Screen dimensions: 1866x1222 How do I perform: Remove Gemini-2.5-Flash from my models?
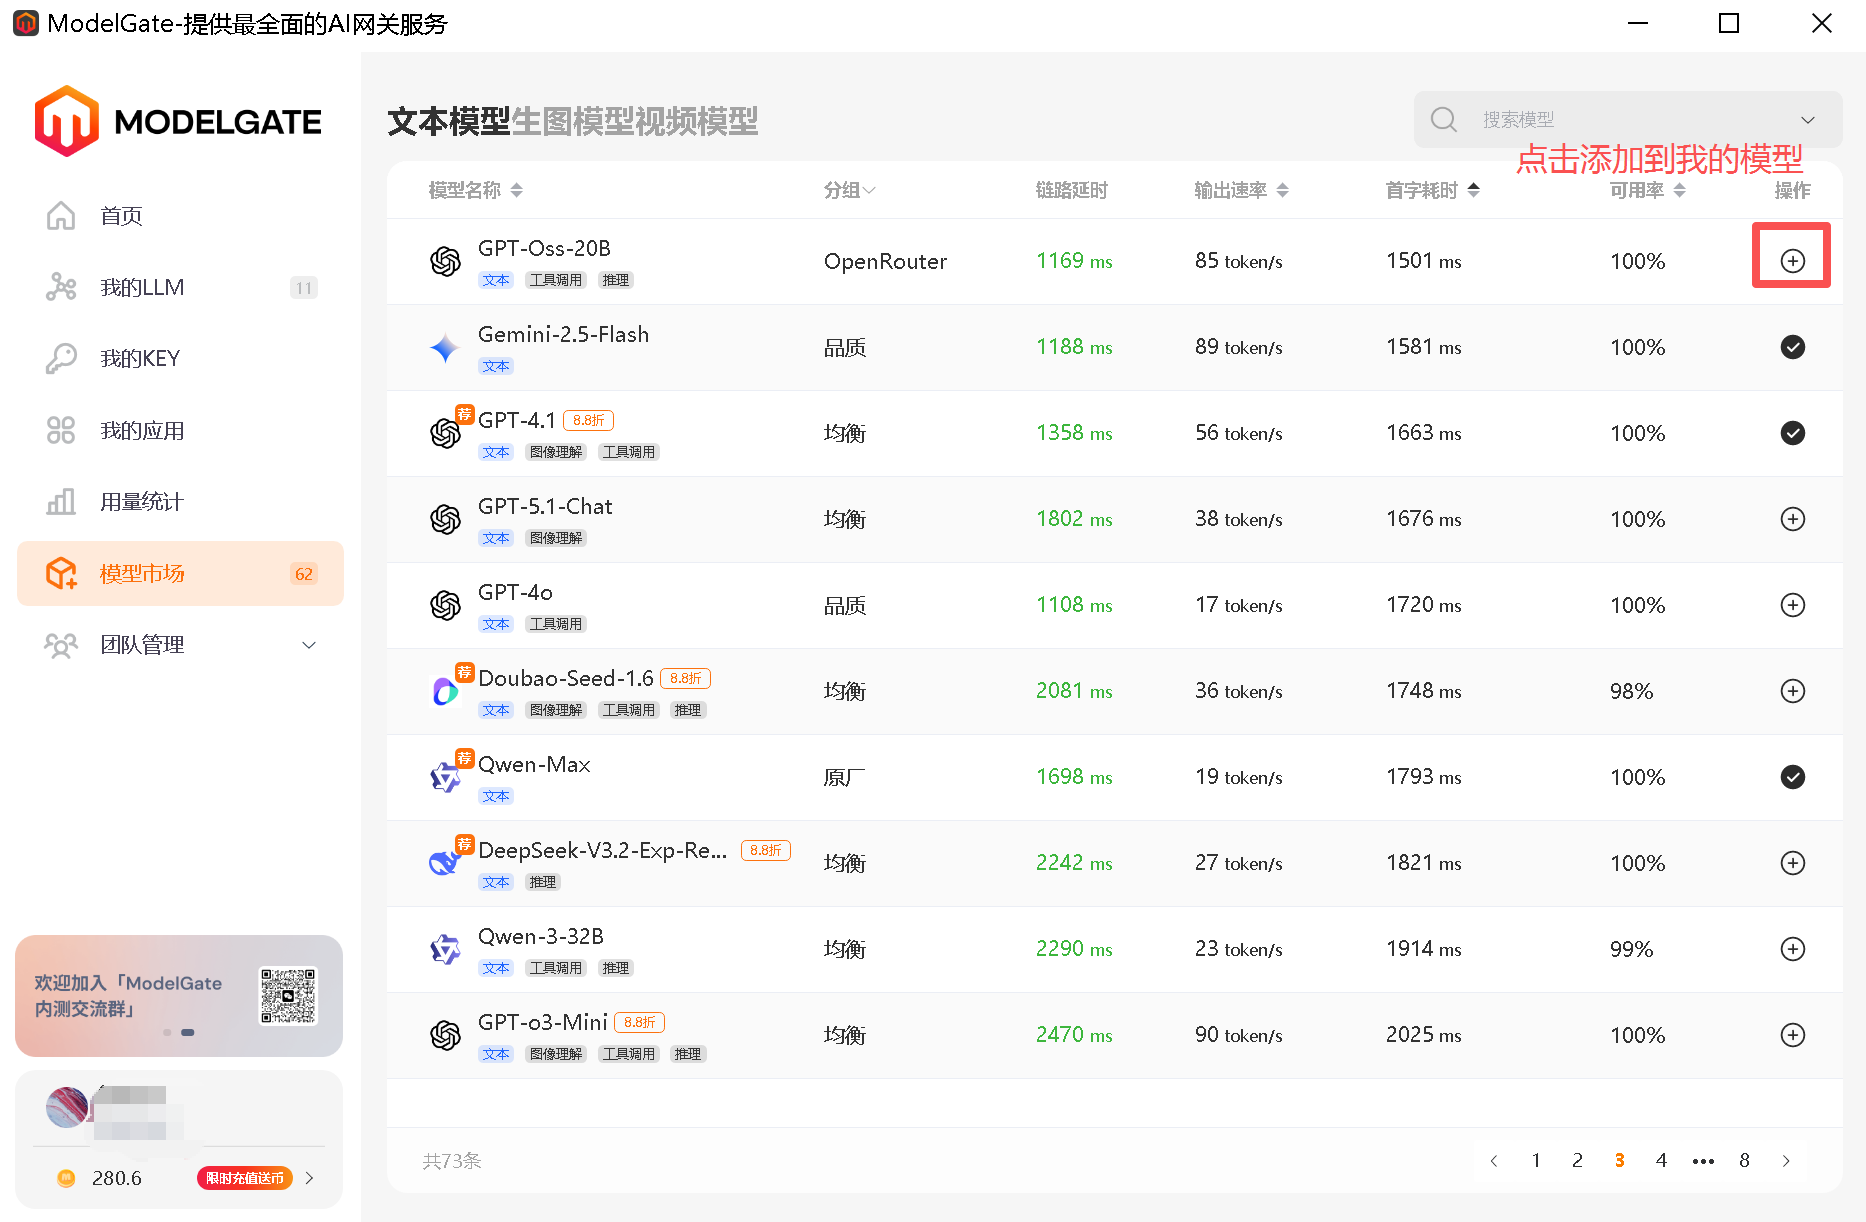[1793, 347]
